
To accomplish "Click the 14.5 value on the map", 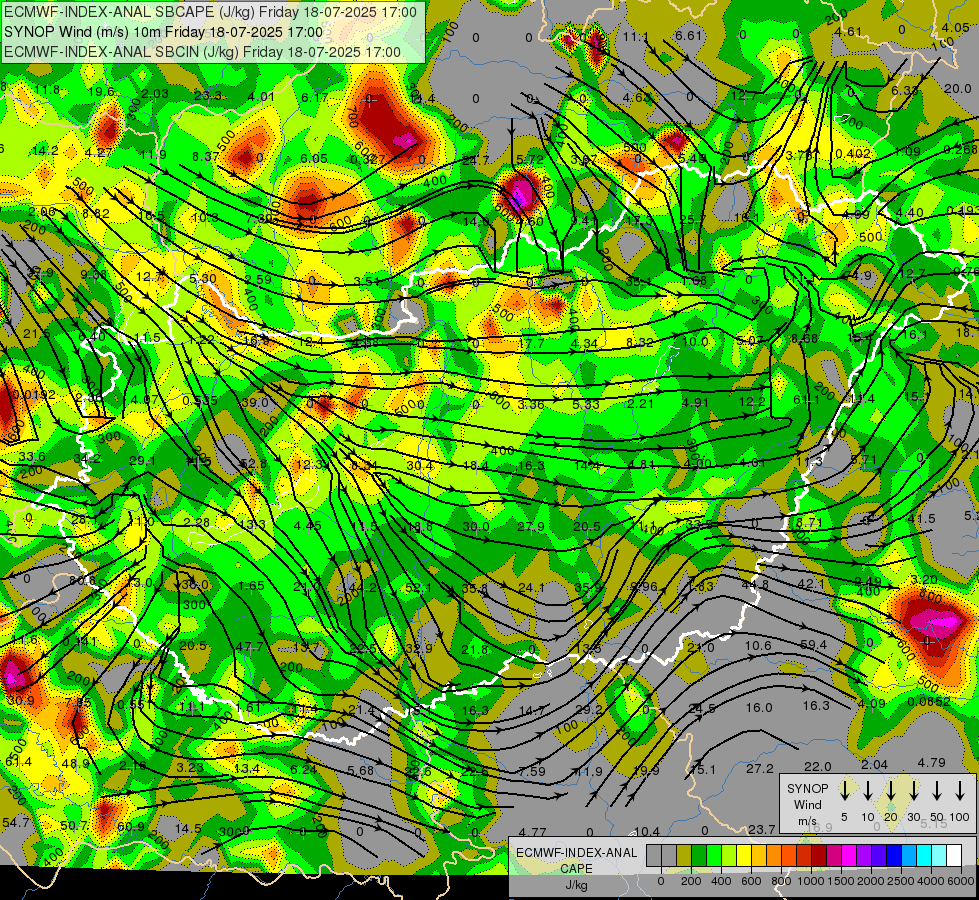I will (x=188, y=828).
